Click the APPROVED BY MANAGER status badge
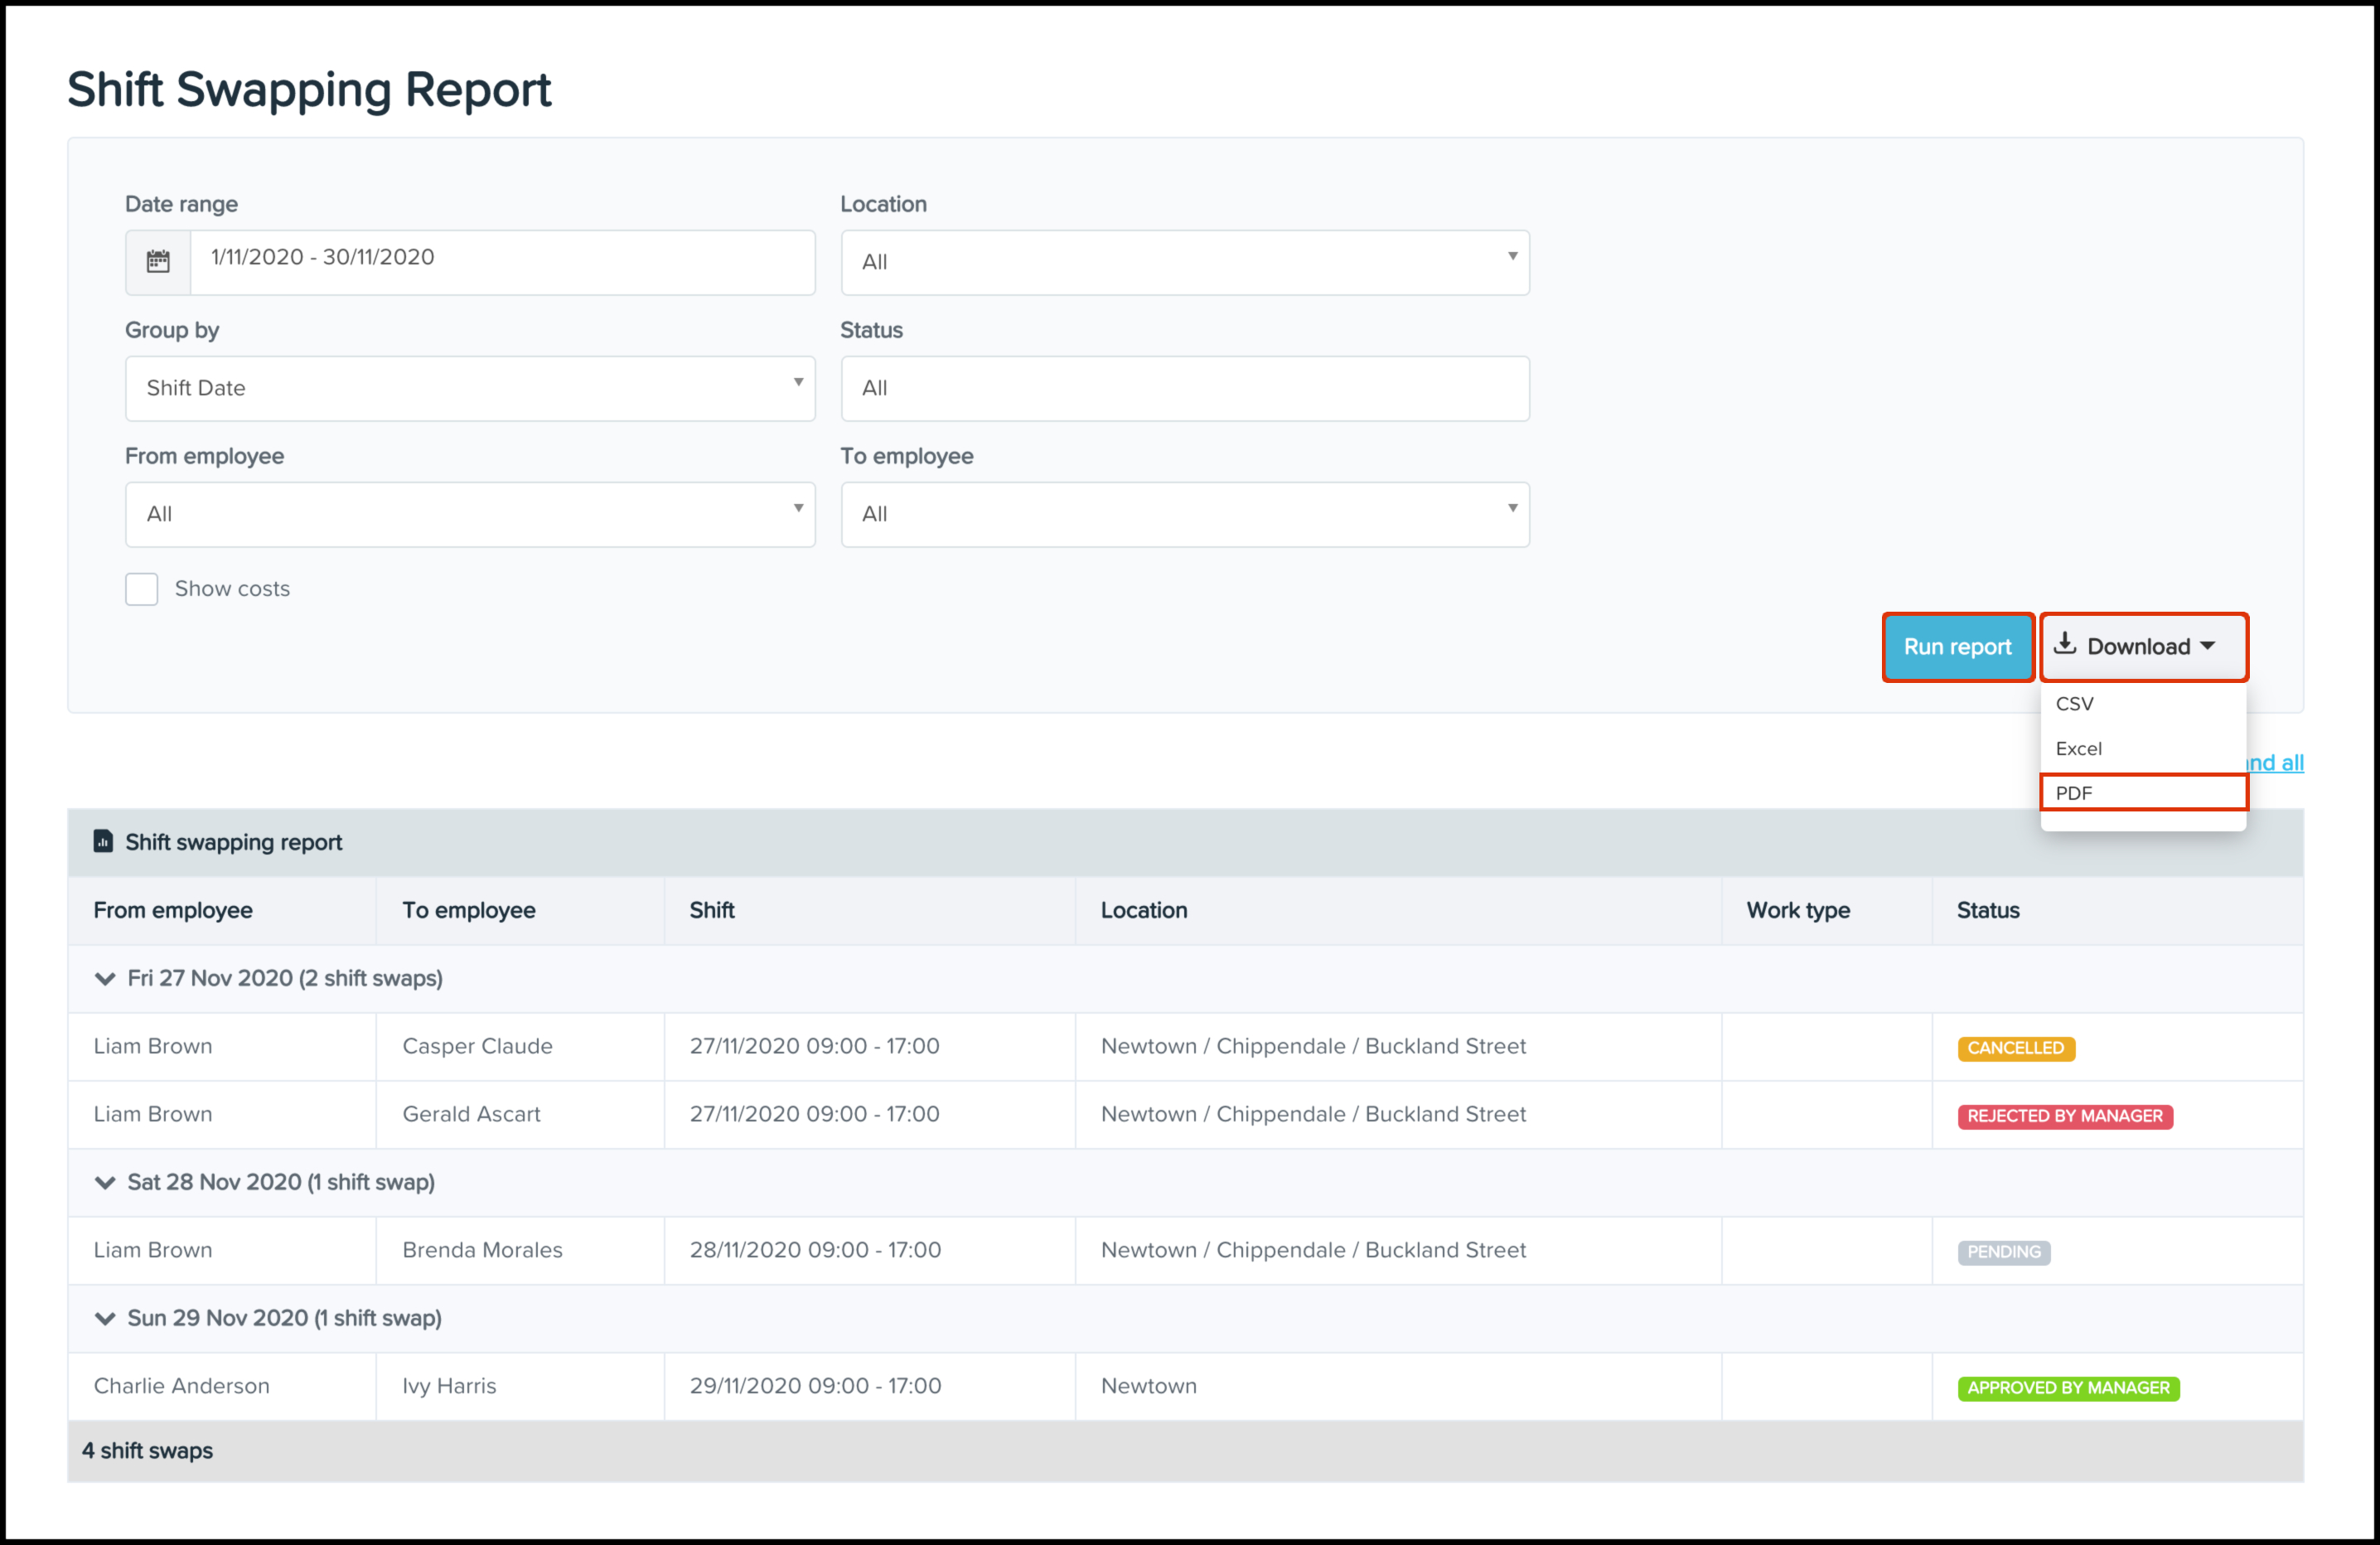 2068,1388
